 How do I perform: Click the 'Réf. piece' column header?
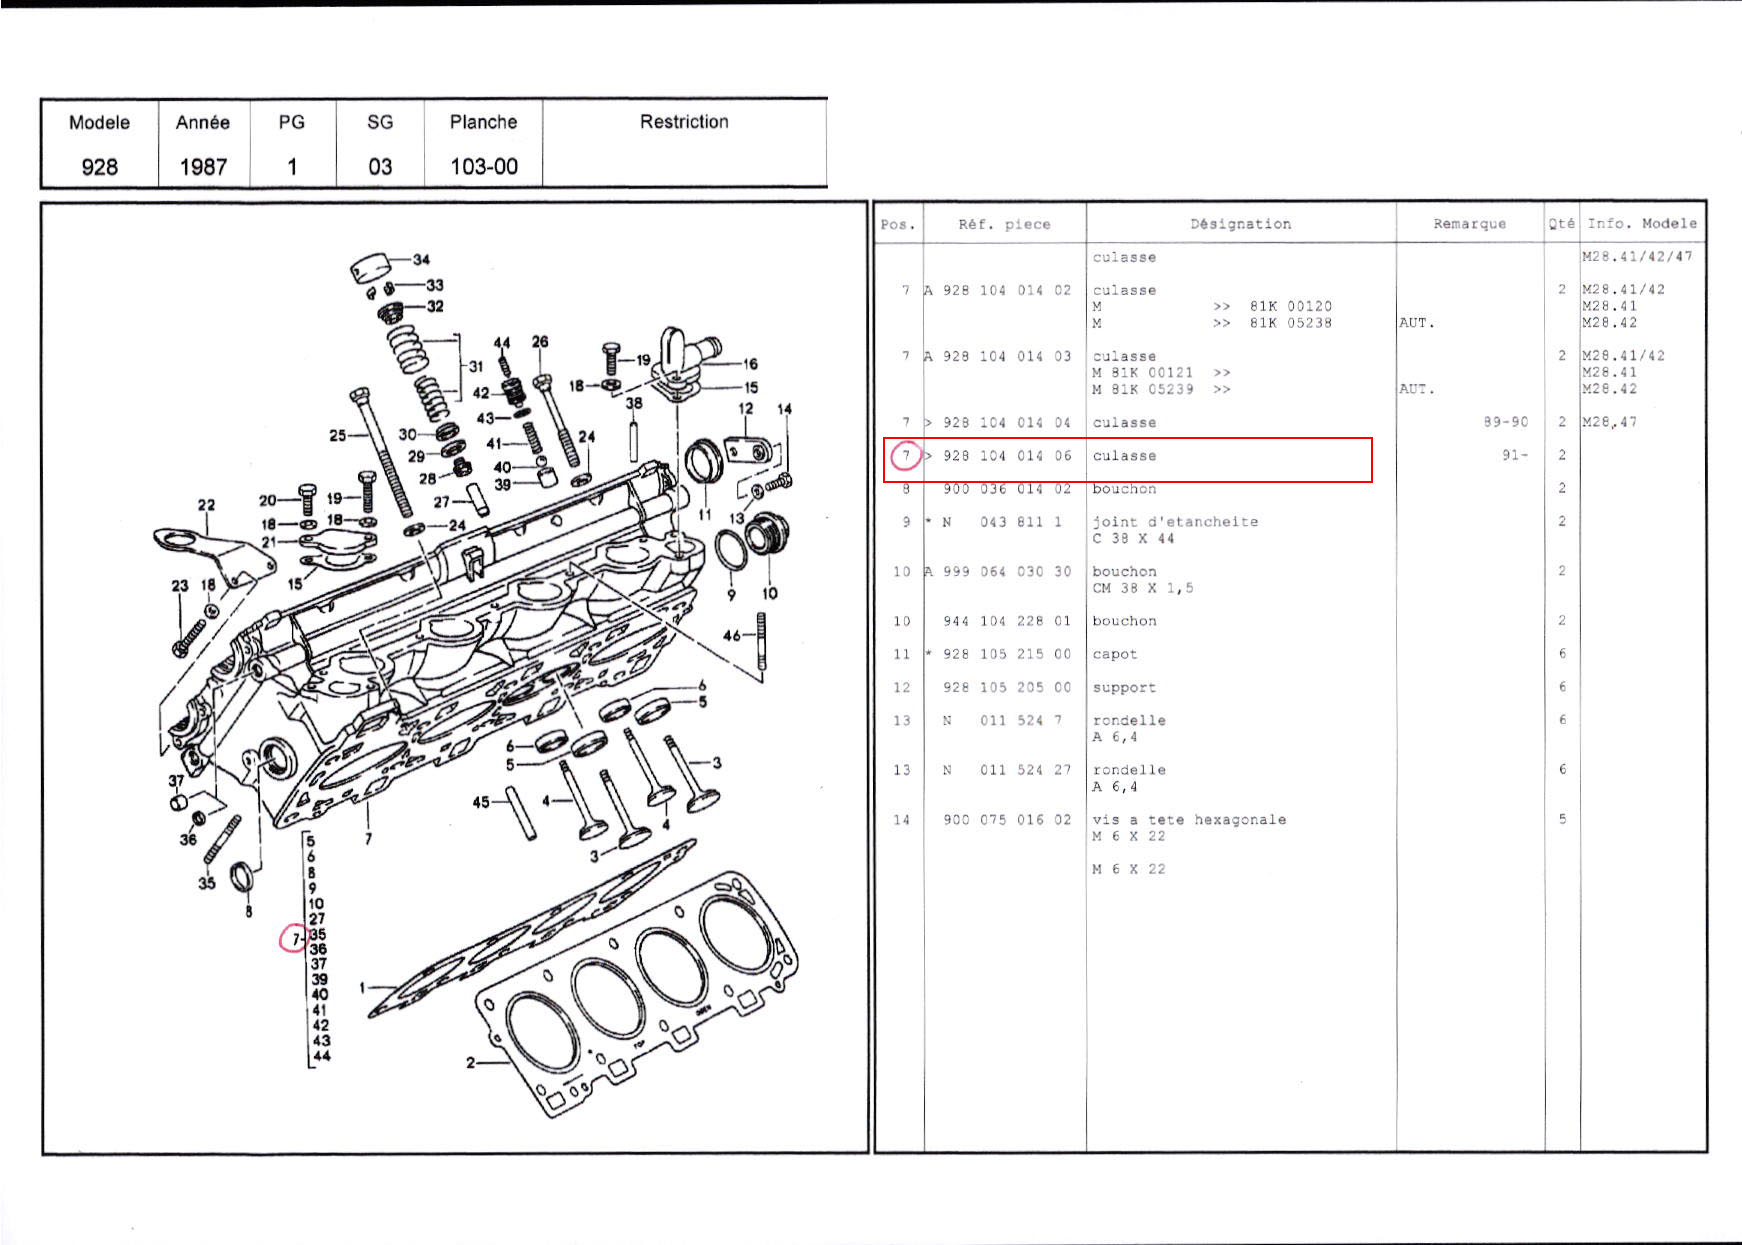[x=1004, y=224]
